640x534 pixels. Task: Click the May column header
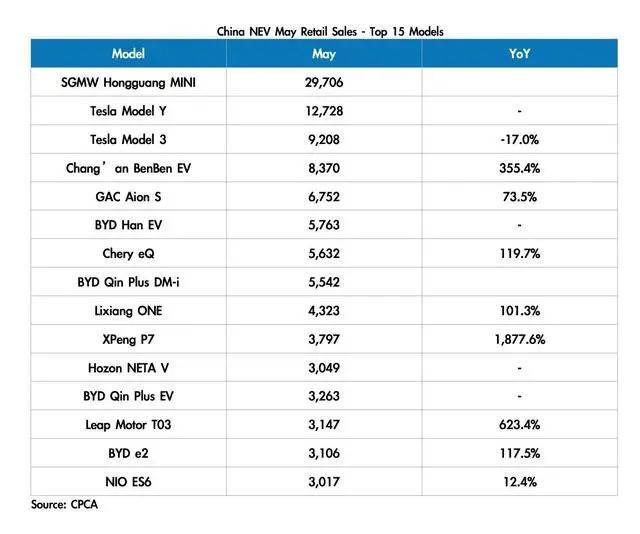coord(324,53)
